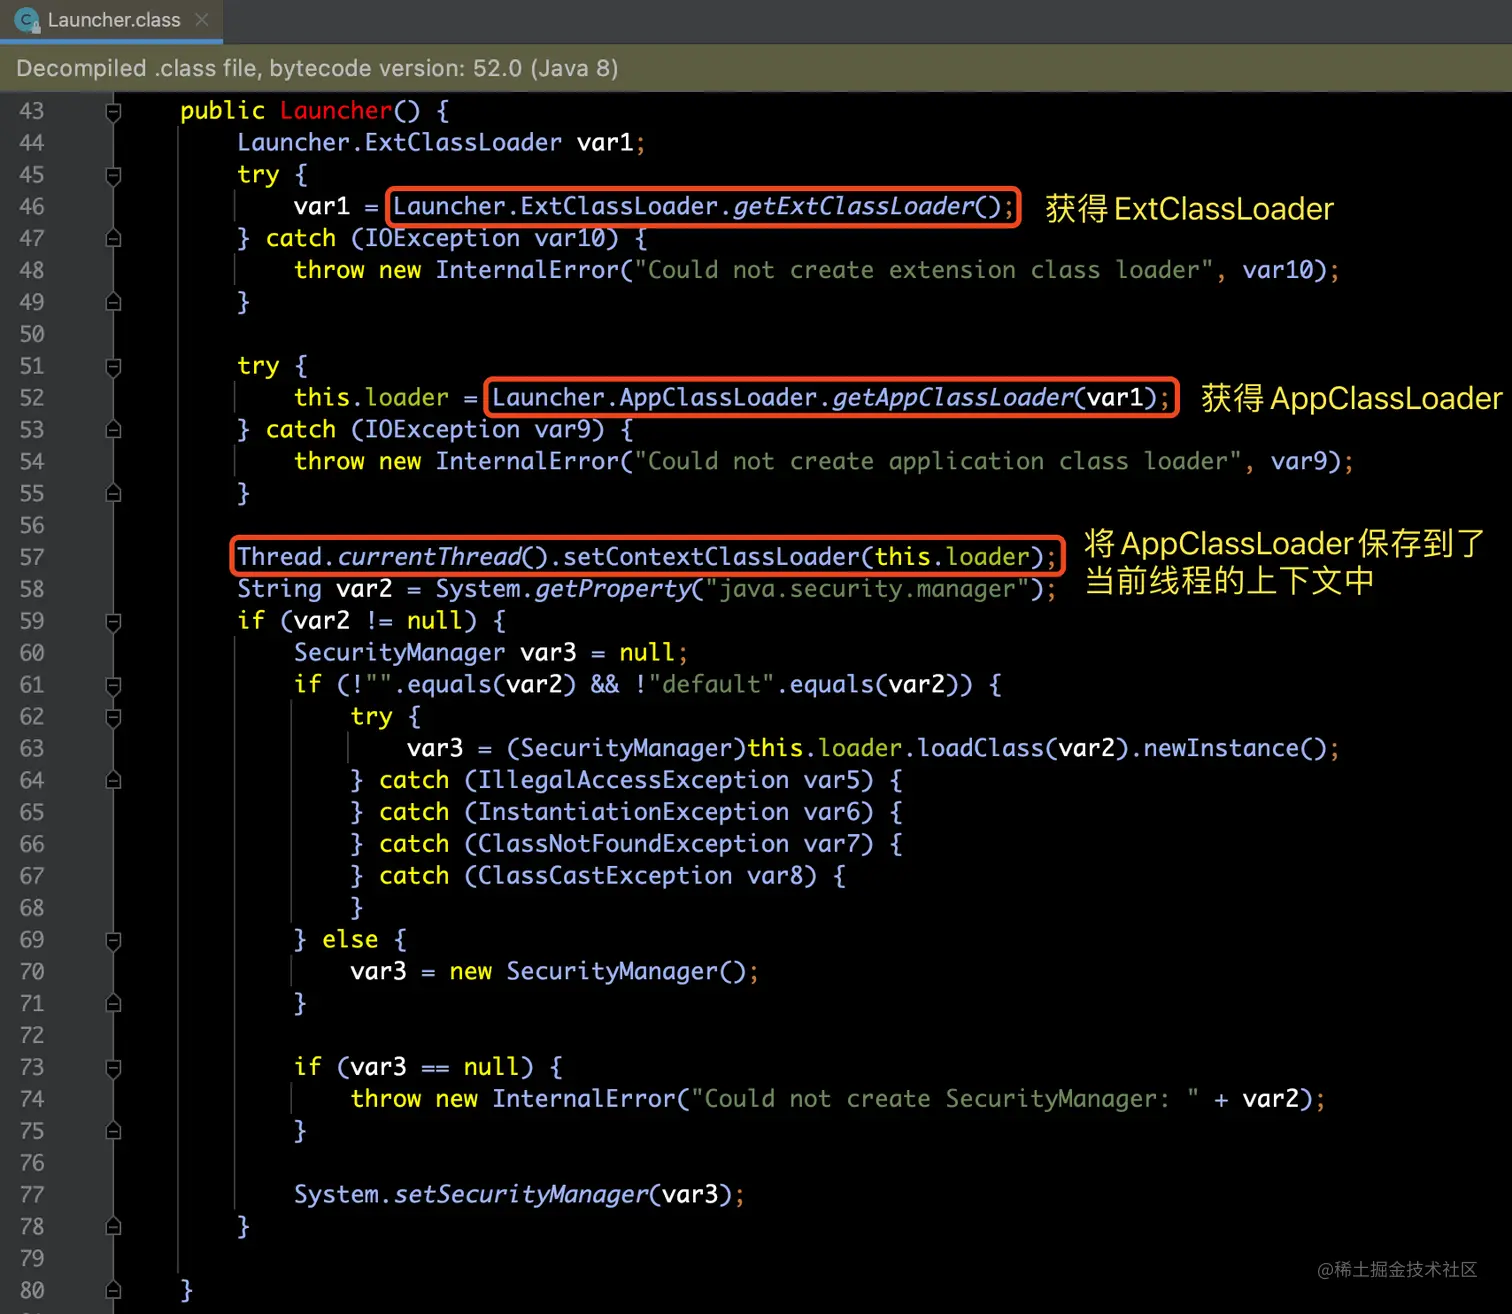Click loadClass call on line 63
This screenshot has width=1512, height=1314.
pos(981,748)
